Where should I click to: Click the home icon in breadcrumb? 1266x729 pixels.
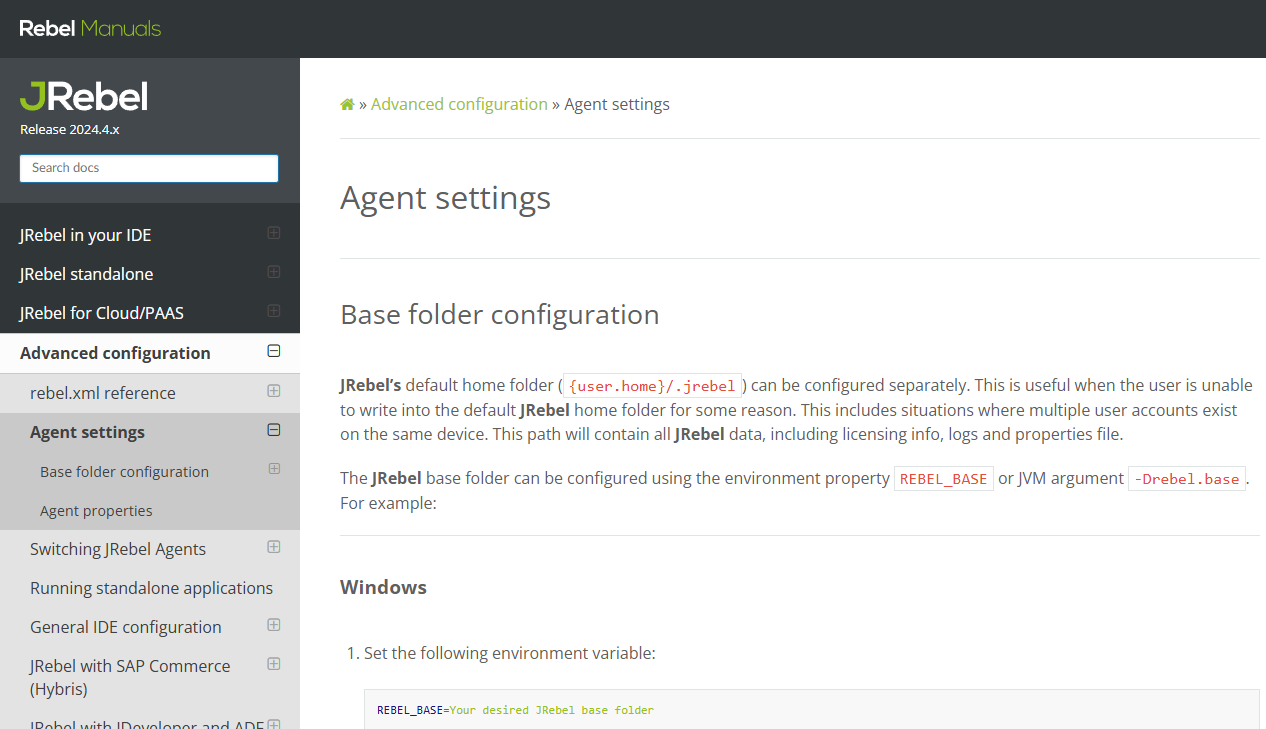click(x=347, y=104)
